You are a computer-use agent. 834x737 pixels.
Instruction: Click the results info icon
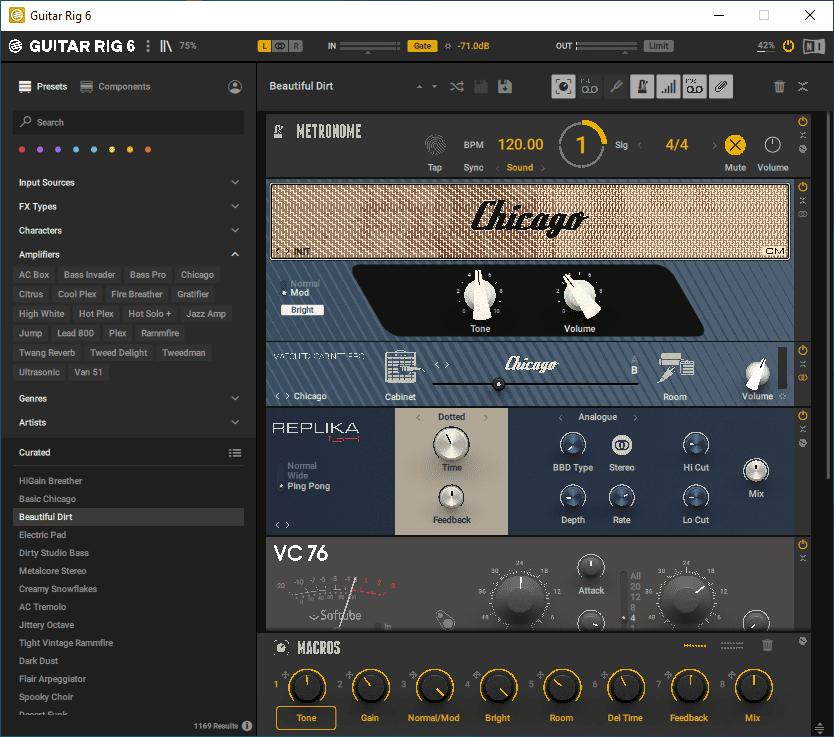point(247,726)
